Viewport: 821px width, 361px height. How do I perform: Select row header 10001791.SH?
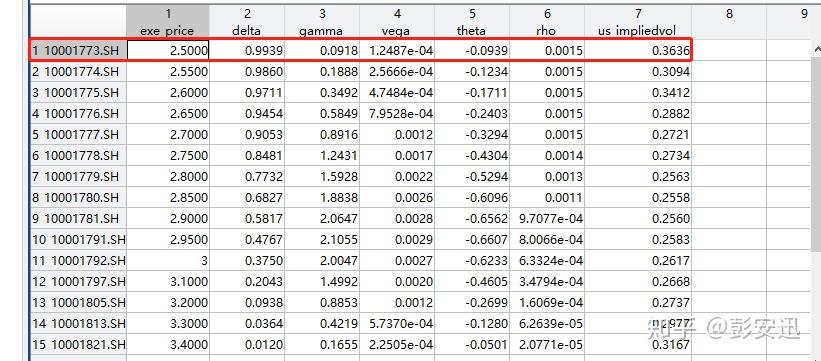coord(78,239)
